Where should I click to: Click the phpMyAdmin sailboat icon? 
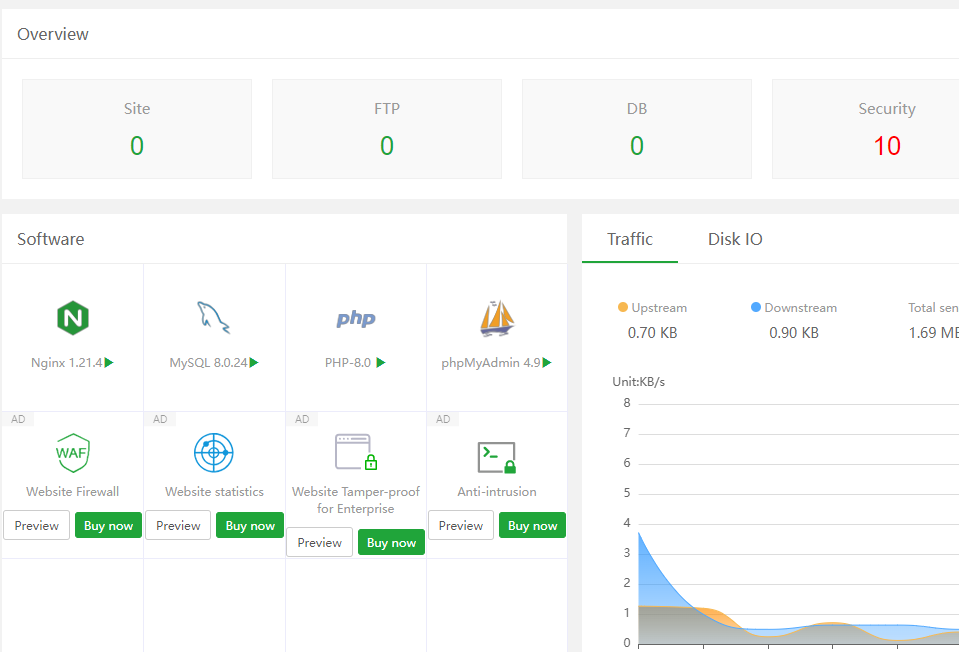pos(497,318)
